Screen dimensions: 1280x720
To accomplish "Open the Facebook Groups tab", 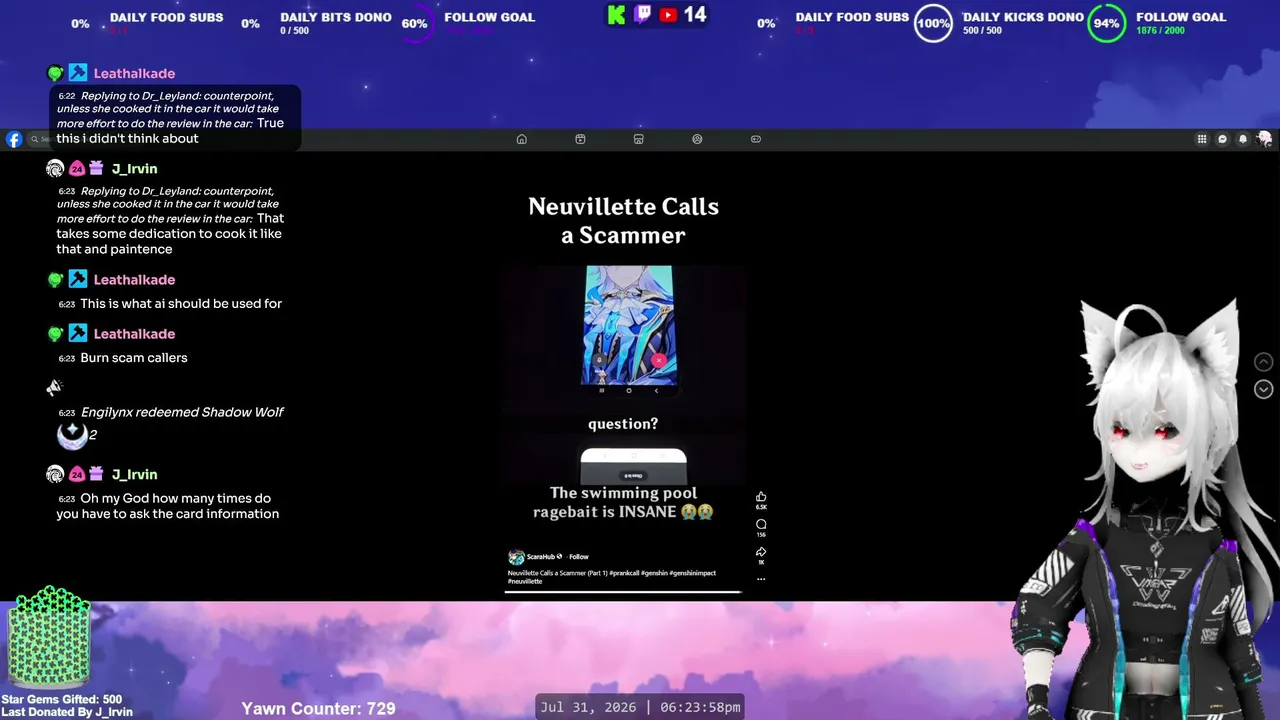I will tap(697, 139).
